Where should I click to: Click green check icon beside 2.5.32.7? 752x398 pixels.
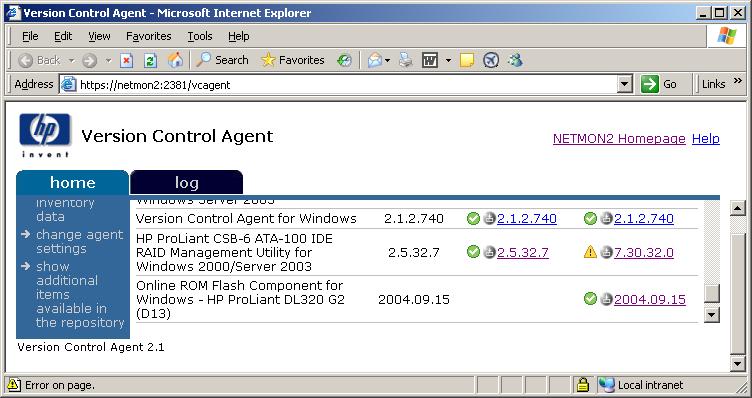point(473,252)
